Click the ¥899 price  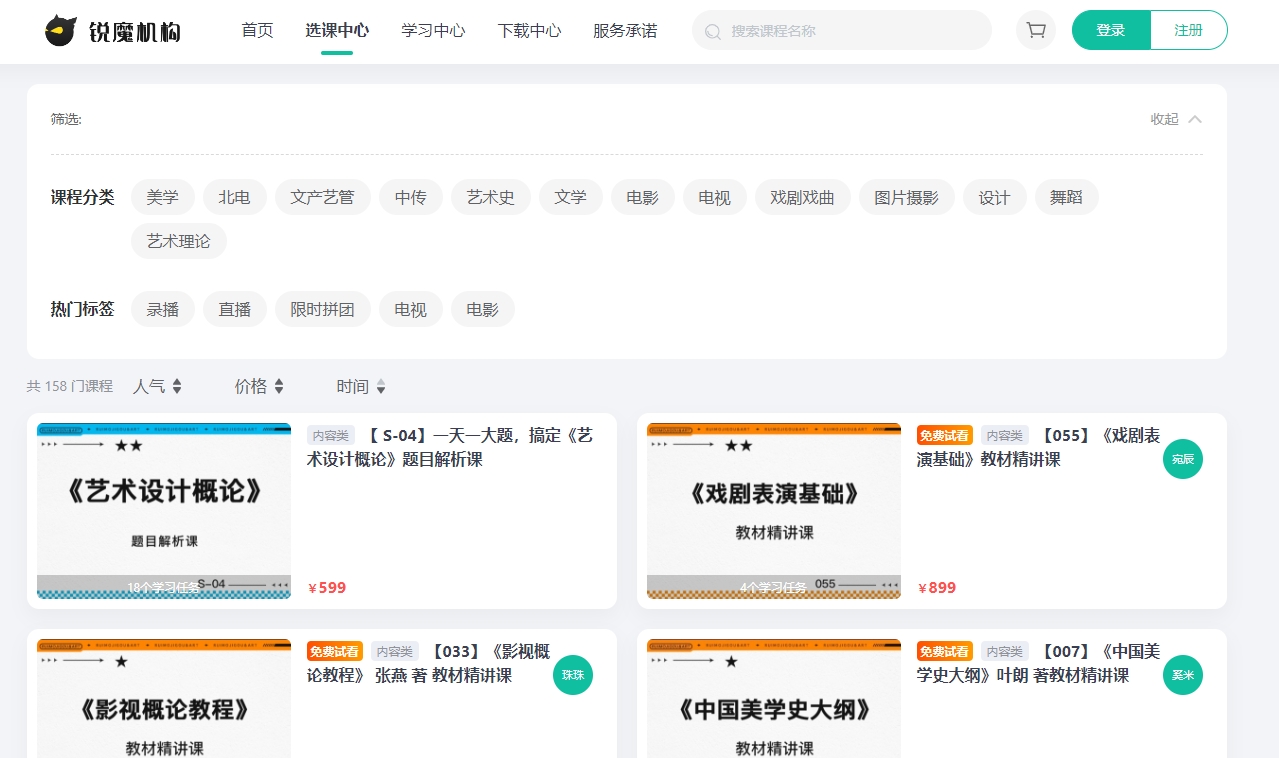[937, 588]
